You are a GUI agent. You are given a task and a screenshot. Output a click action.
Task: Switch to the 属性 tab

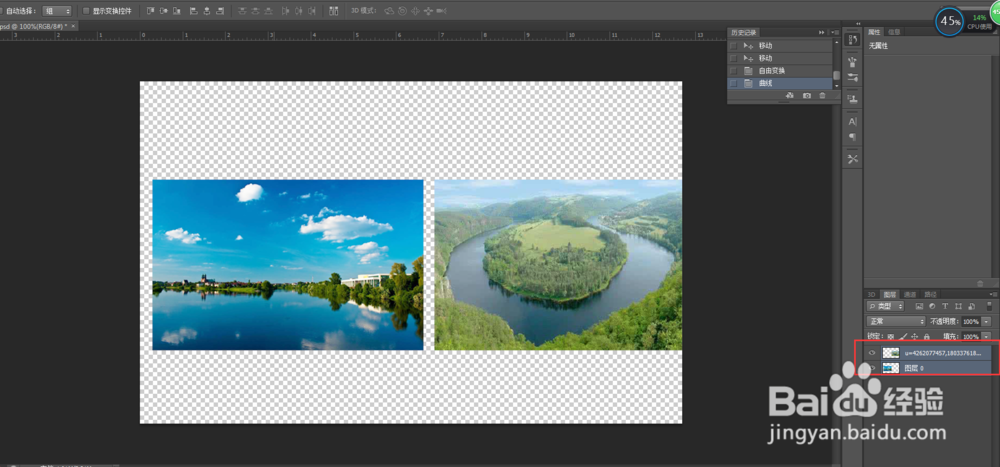coord(874,32)
